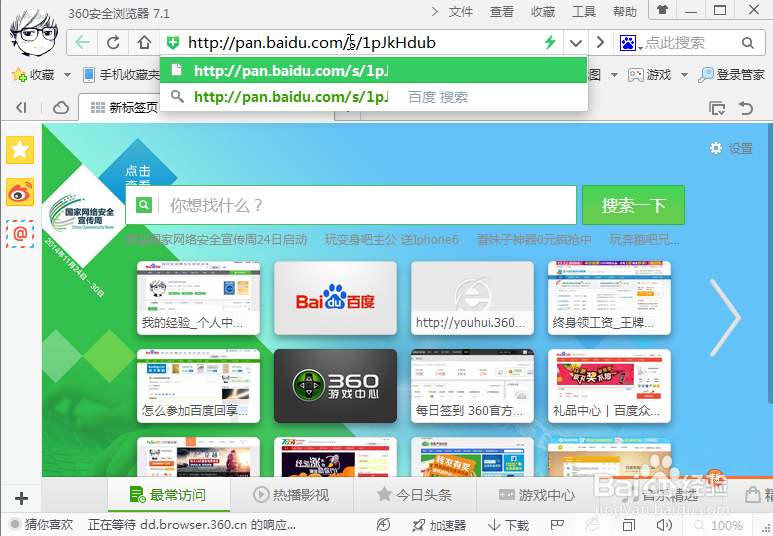The image size is (773, 536).
Task: Open the Baidu 百度 thumbnail
Action: click(x=336, y=298)
